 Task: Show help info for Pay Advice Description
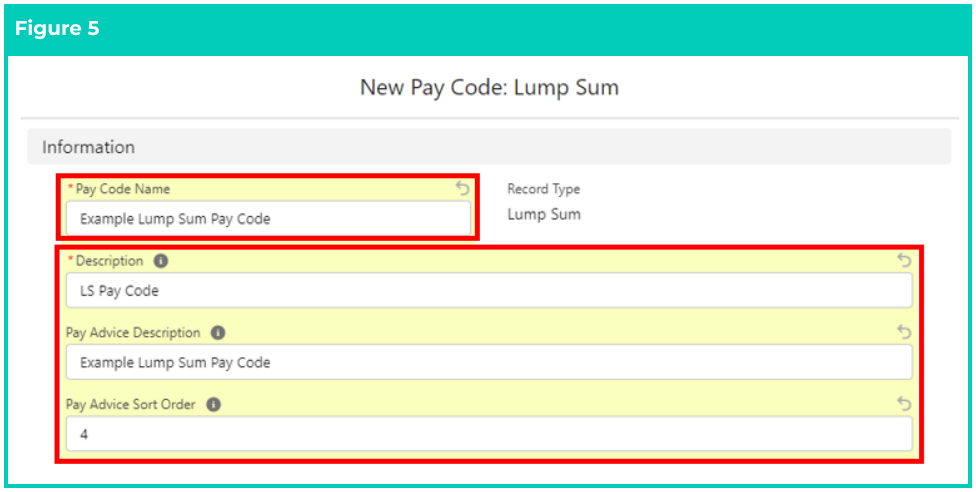[x=218, y=333]
